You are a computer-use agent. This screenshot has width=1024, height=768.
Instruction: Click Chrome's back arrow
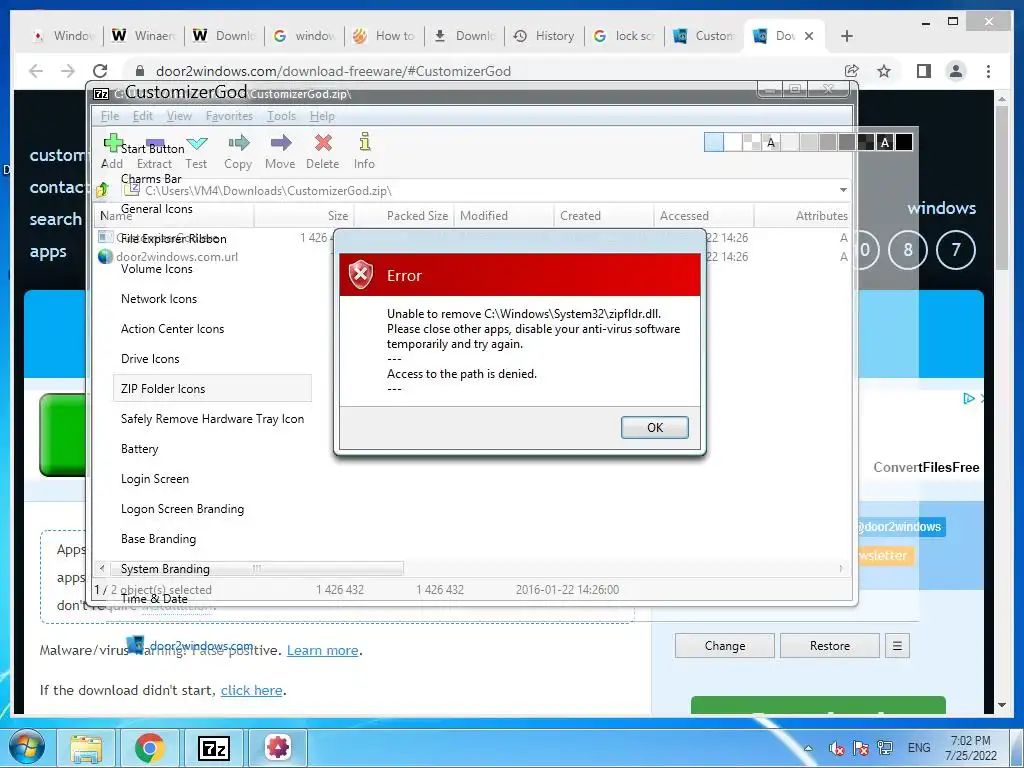point(36,71)
